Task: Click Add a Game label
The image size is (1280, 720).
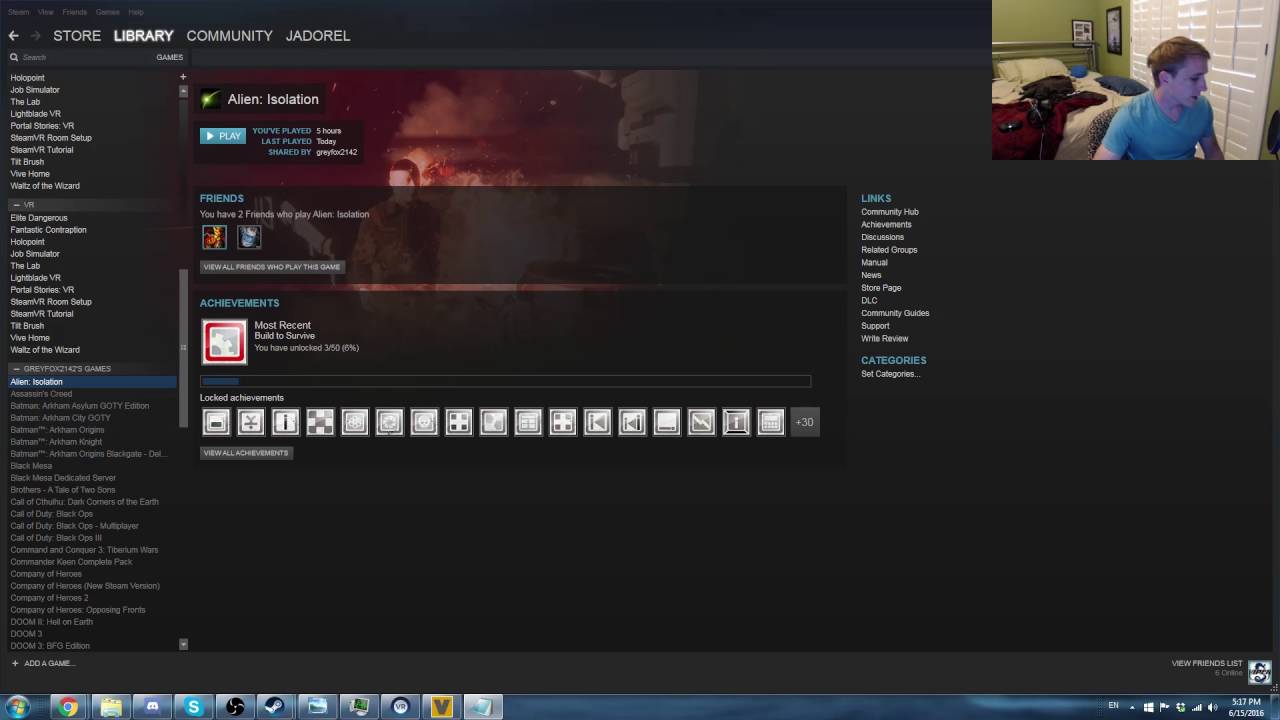Action: pyautogui.click(x=49, y=663)
